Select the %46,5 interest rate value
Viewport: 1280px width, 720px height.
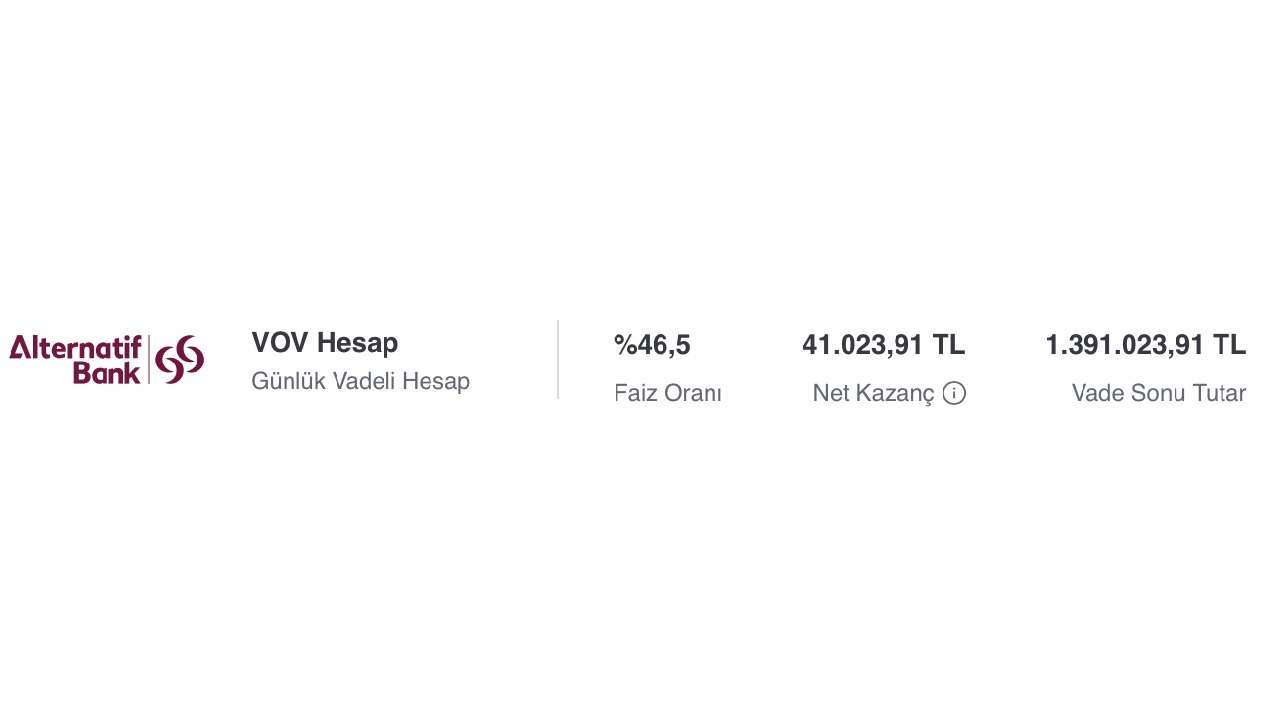pos(652,345)
